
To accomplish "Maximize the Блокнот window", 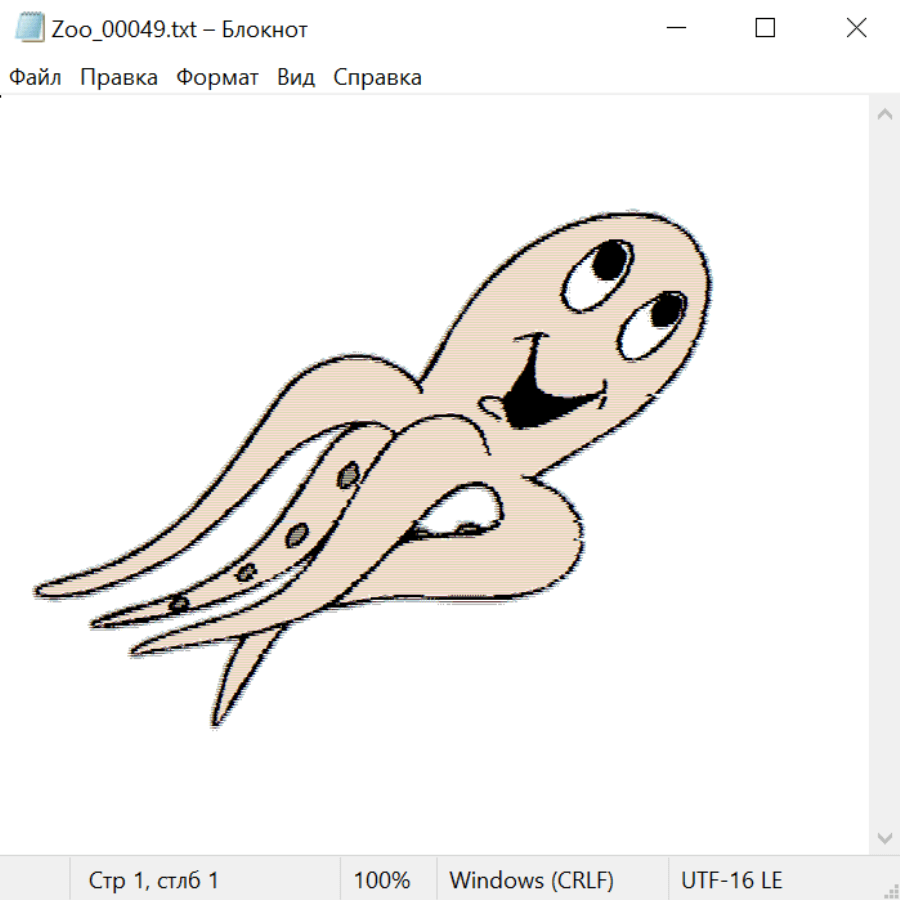I will pyautogui.click(x=765, y=29).
